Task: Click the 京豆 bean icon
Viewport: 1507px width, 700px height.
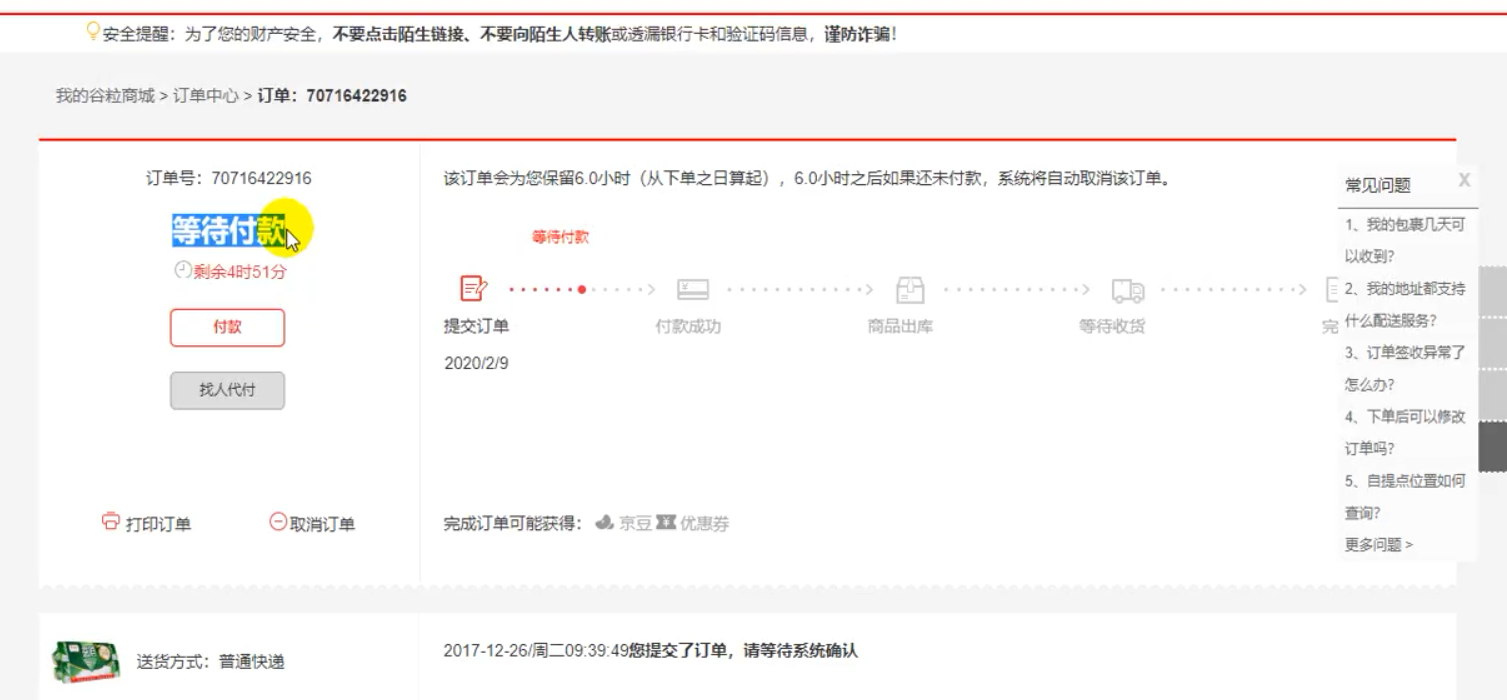Action: 604,523
